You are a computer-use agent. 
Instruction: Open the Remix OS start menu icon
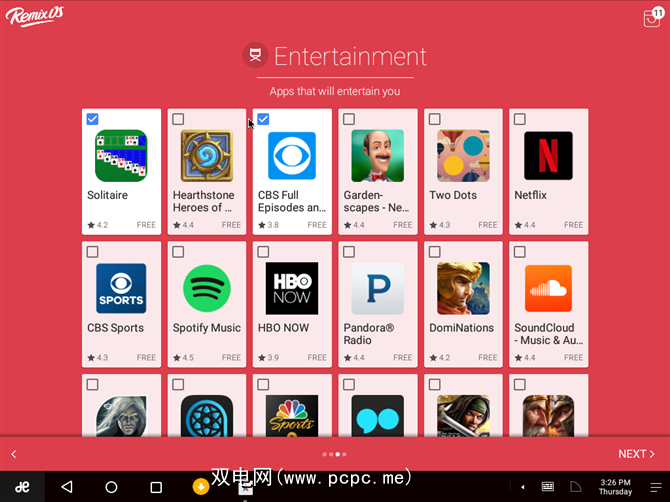tap(22, 487)
